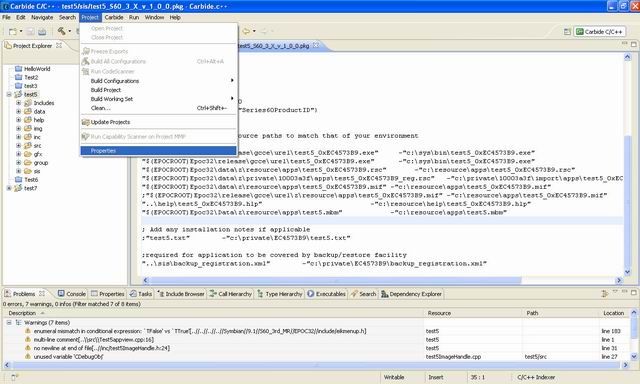Choose Properties in the Project menu
Viewport: 640px width, 384px height.
pyautogui.click(x=158, y=151)
